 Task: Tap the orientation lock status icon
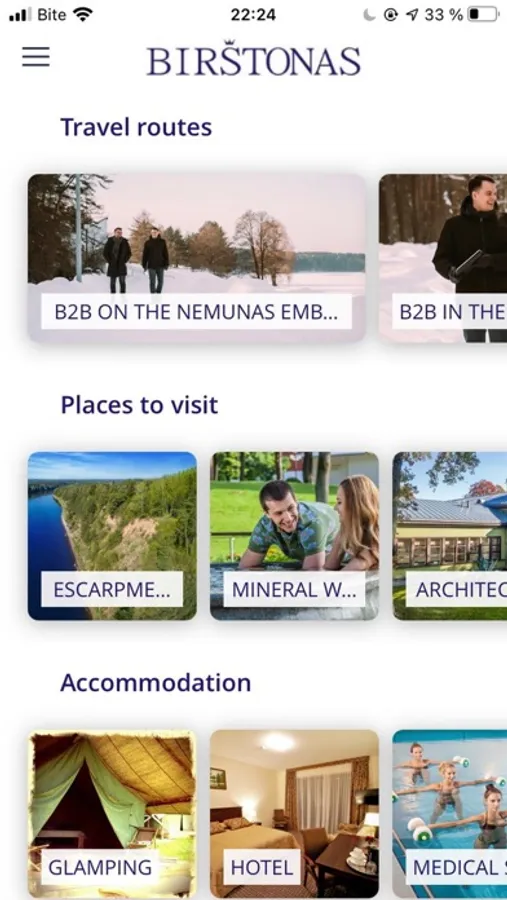coord(390,15)
